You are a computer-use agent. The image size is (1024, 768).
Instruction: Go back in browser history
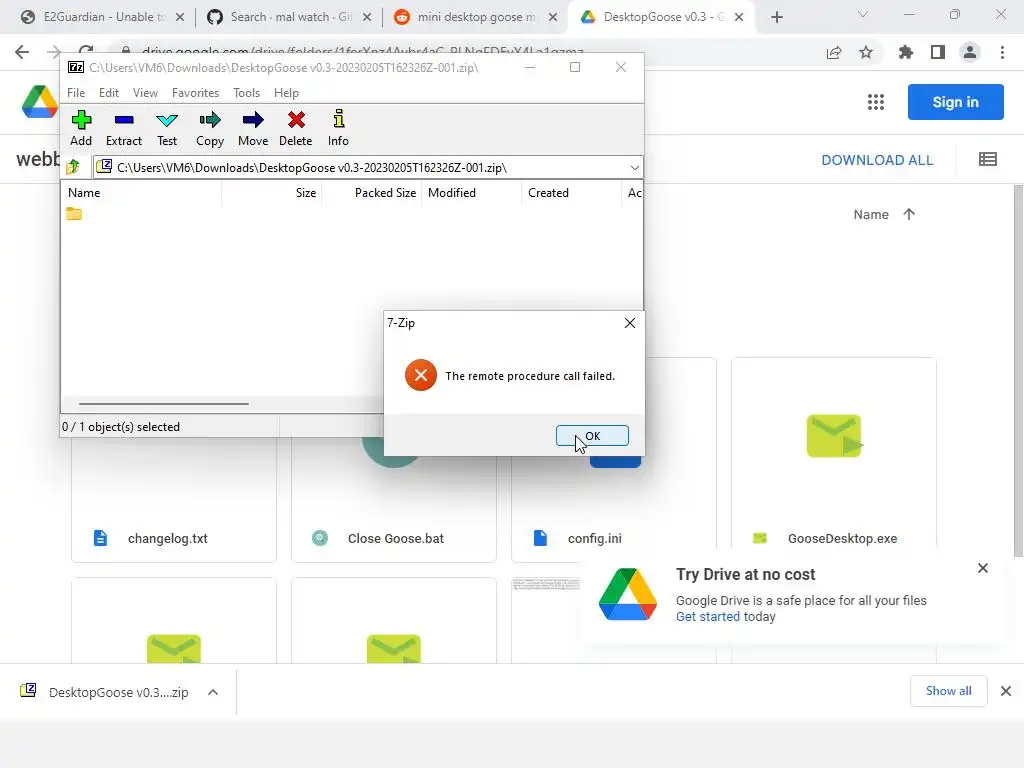22,52
